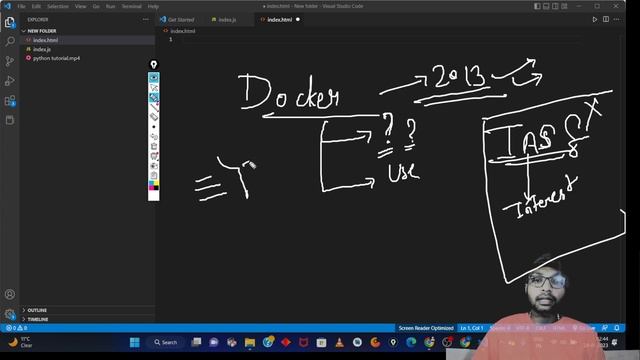Toggle Primary Side Bar layout icon
This screenshot has width=640, height=360.
(x=537, y=6)
